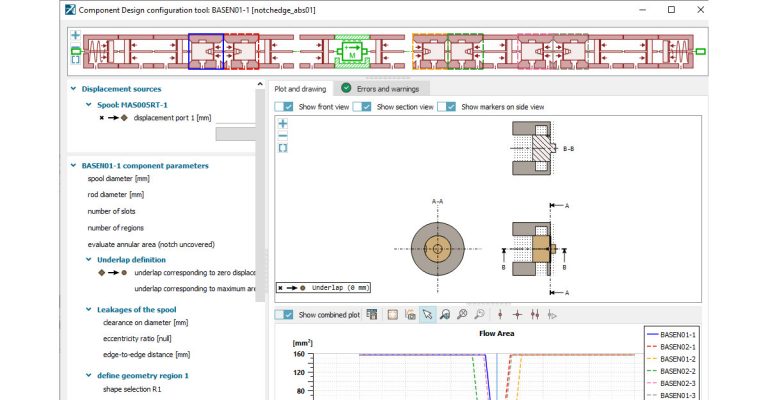Open the Errors and warnings tab
768x400 pixels.
click(382, 89)
